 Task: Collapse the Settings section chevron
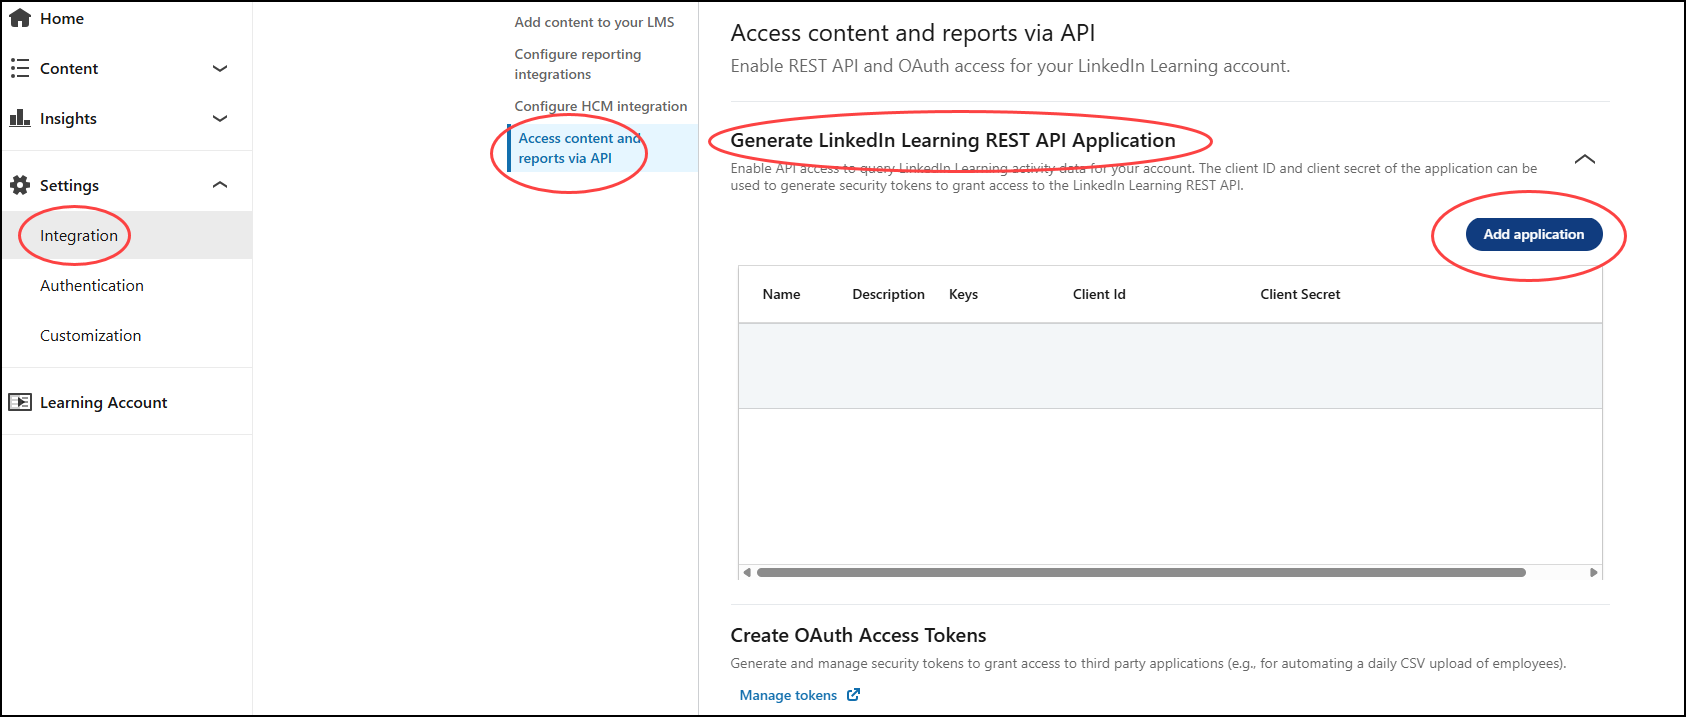point(221,185)
